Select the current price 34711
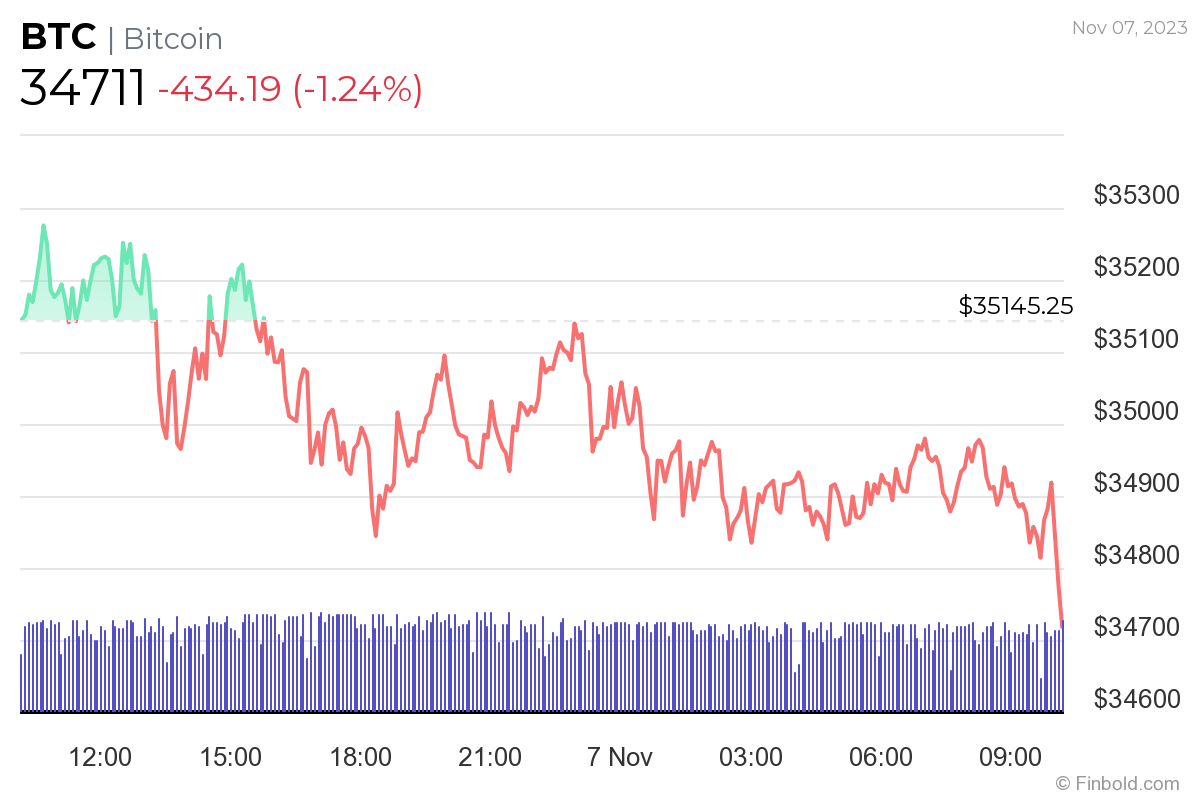Image resolution: width=1200 pixels, height=800 pixels. 83,89
